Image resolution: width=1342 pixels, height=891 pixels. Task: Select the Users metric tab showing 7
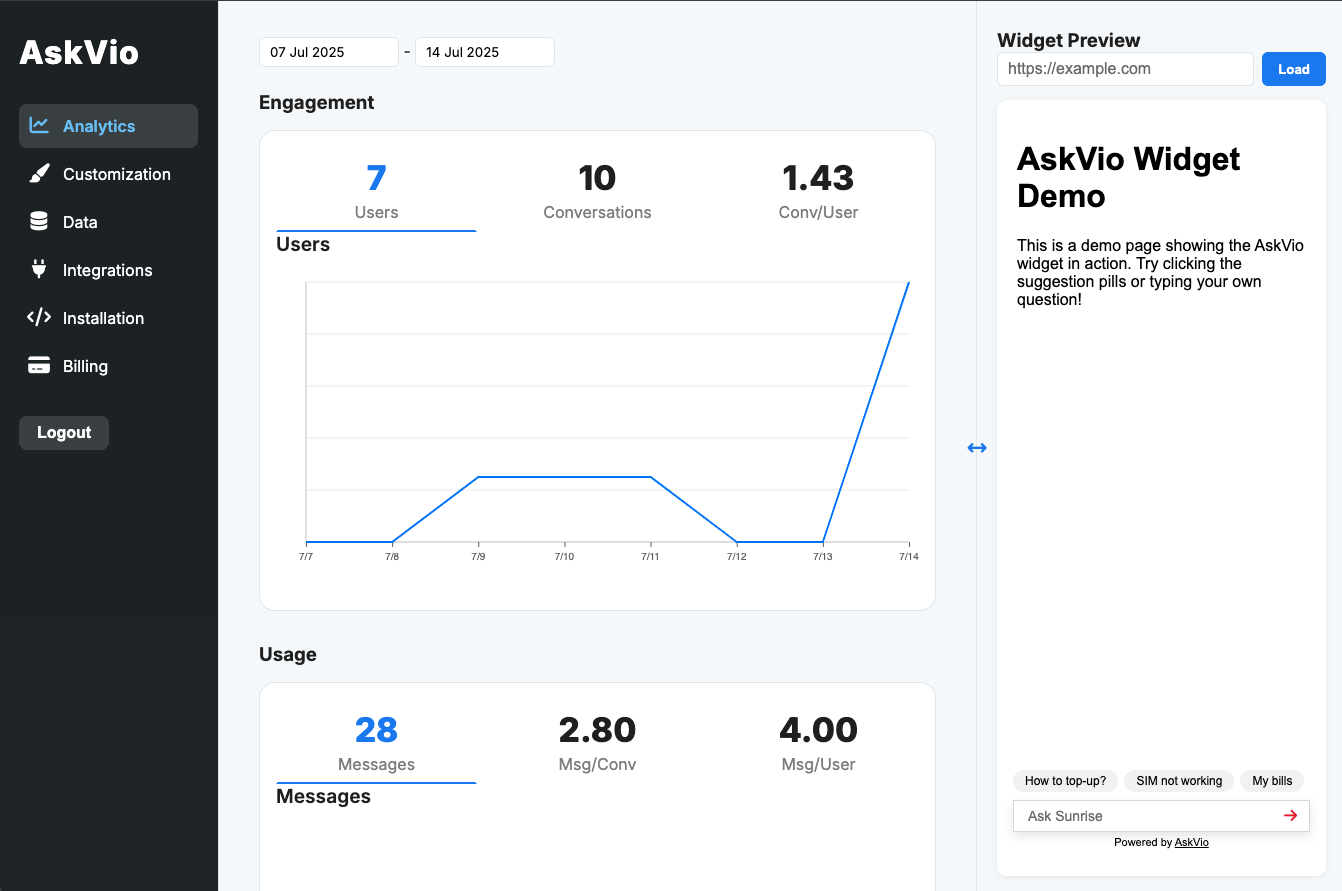[x=376, y=192]
